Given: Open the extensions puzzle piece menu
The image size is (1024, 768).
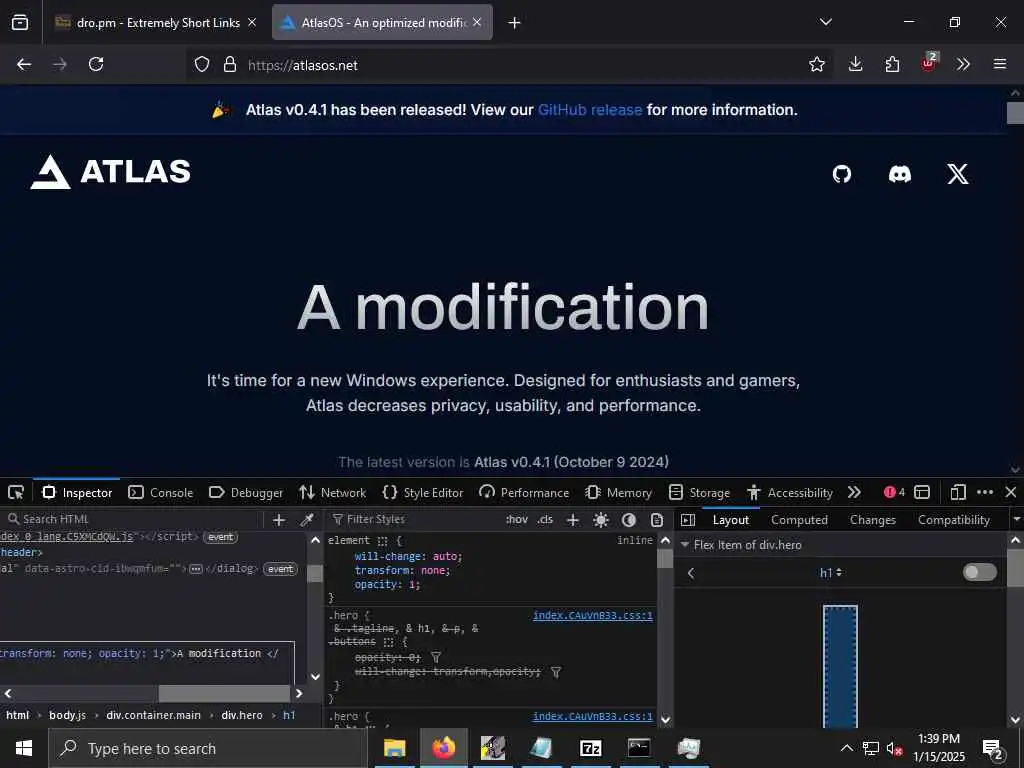Looking at the screenshot, I should (892, 64).
